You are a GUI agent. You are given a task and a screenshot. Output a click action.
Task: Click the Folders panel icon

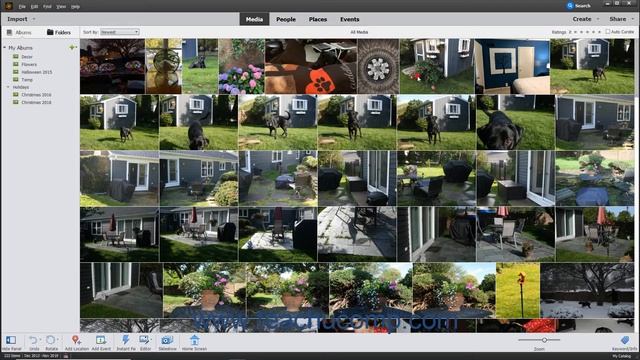(x=50, y=32)
